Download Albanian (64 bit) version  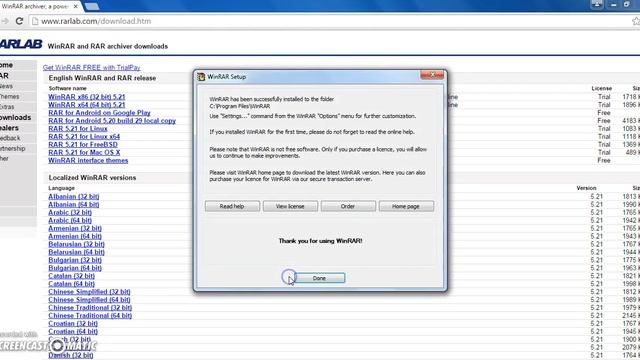pos(73,204)
